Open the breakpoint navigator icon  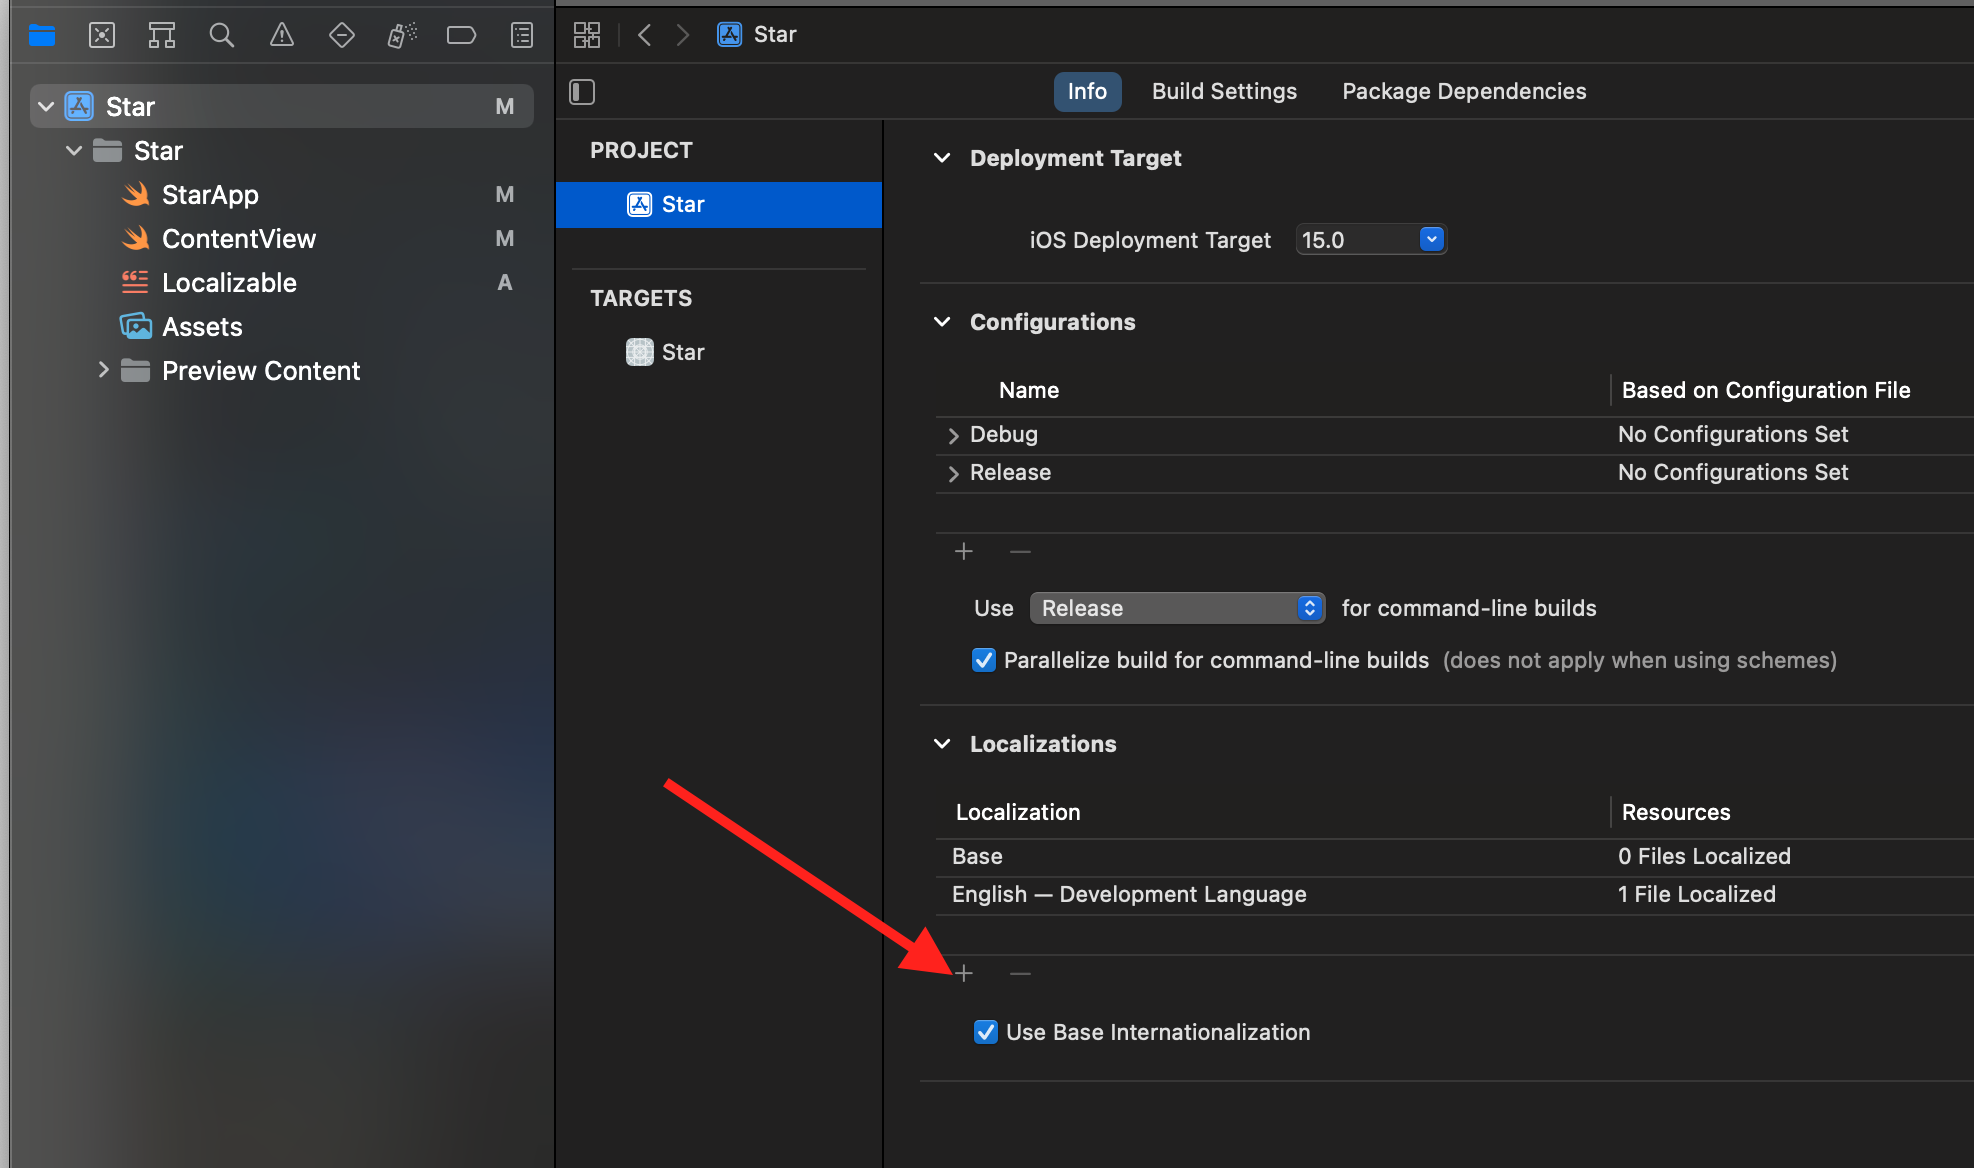(x=461, y=36)
